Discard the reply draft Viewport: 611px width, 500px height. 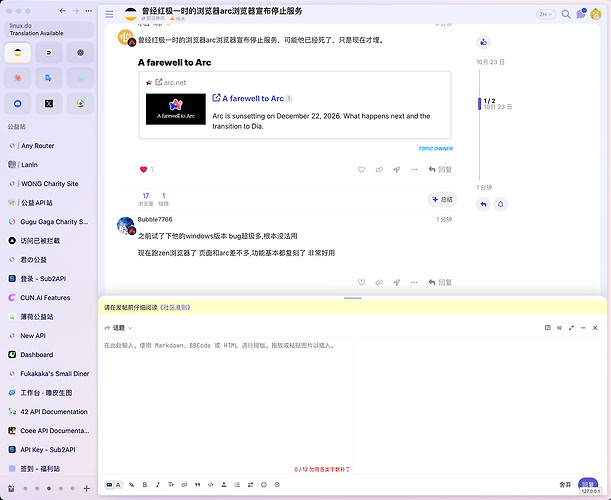pyautogui.click(x=565, y=485)
